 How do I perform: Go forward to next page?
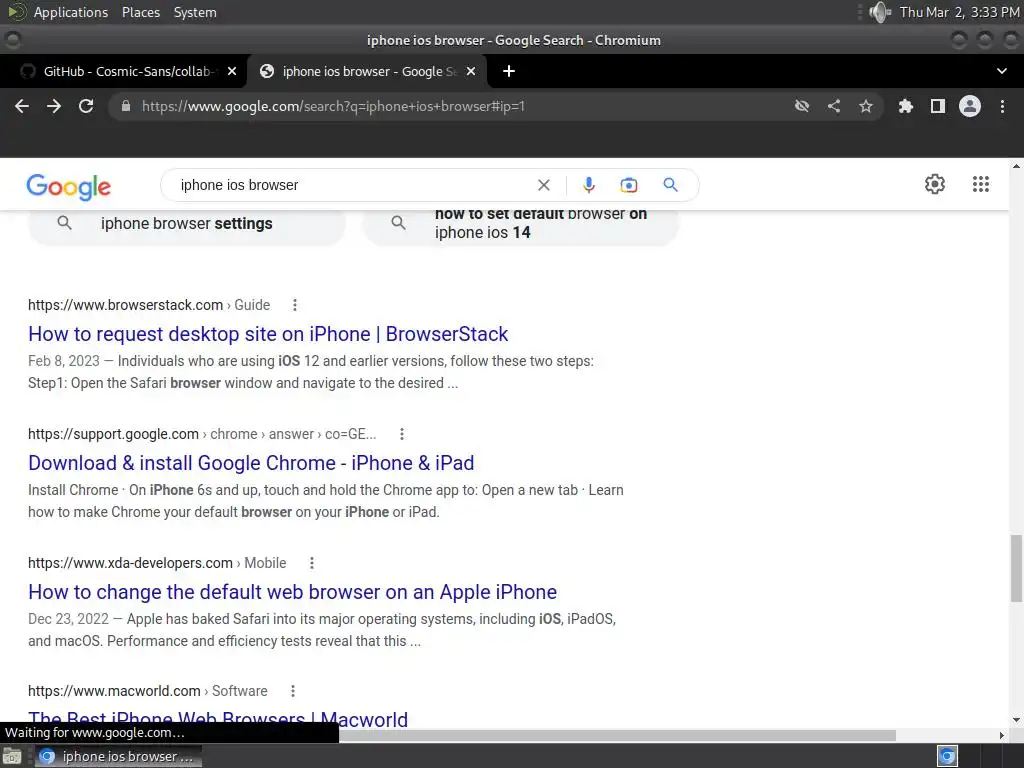click(54, 106)
